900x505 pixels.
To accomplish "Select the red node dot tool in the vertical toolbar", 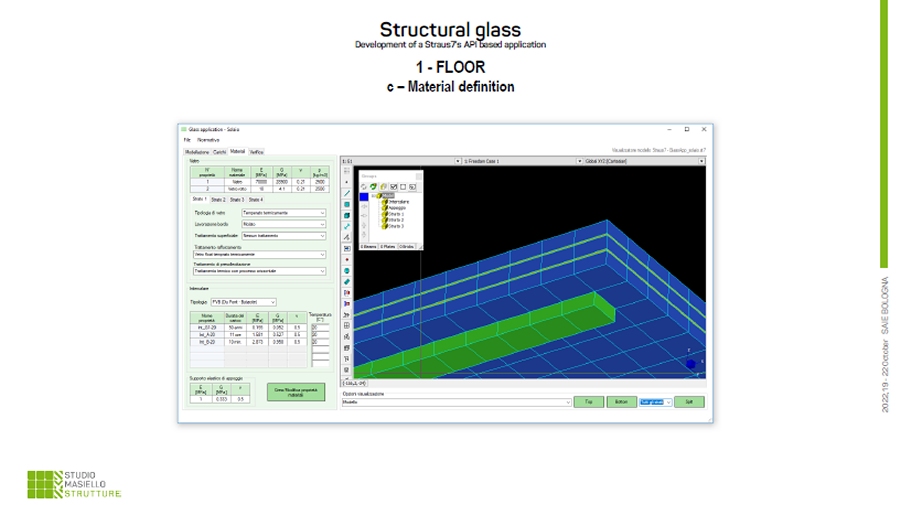I will pyautogui.click(x=347, y=258).
